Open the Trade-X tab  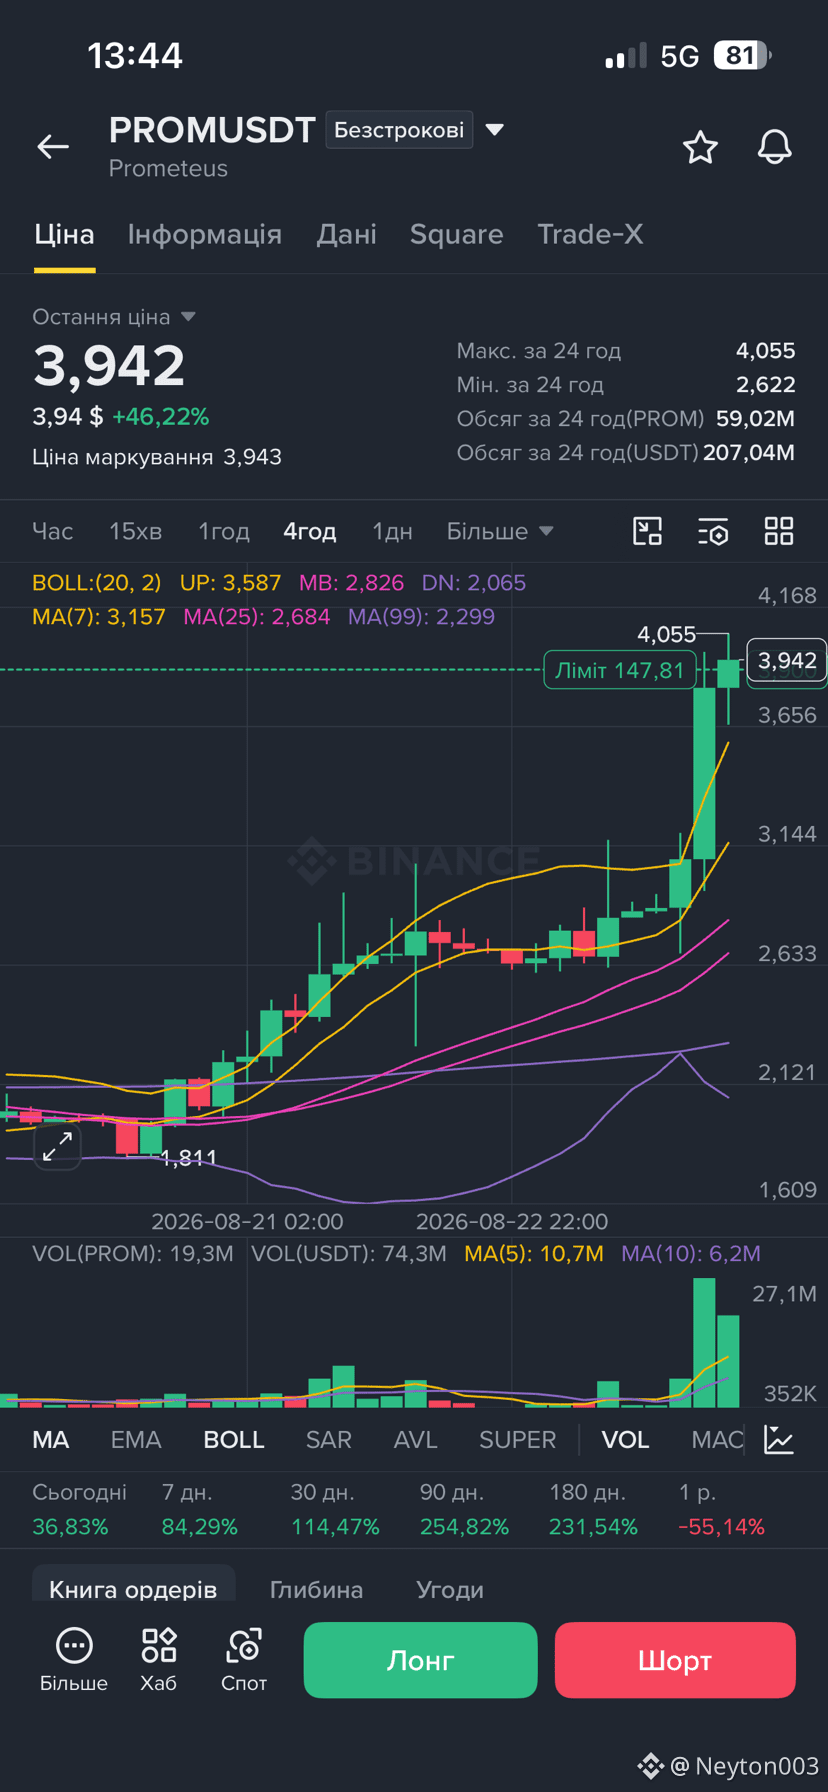click(x=590, y=234)
